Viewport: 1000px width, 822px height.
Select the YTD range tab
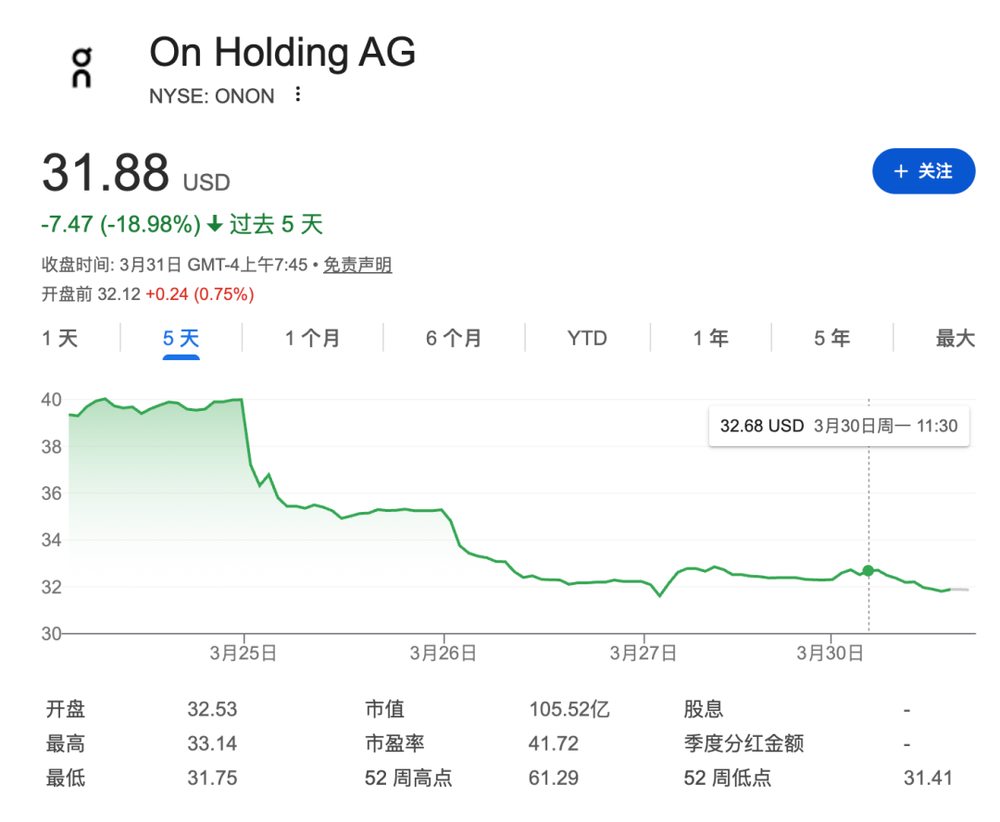587,338
